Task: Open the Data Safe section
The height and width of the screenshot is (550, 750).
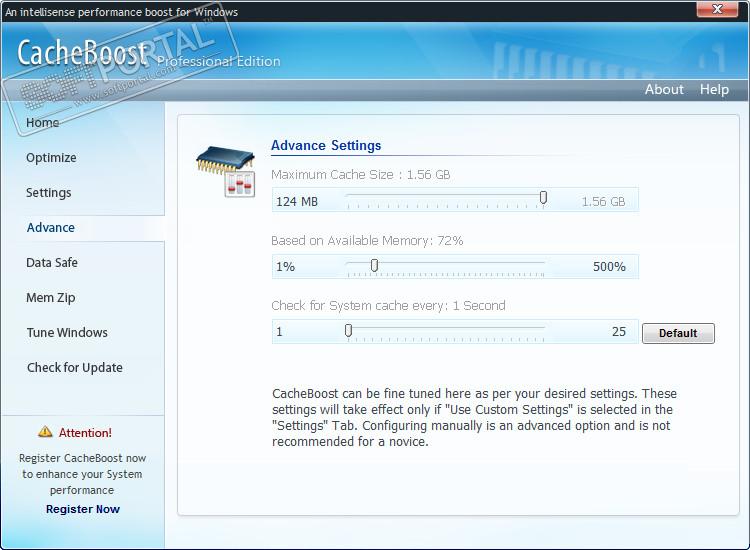Action: 52,263
